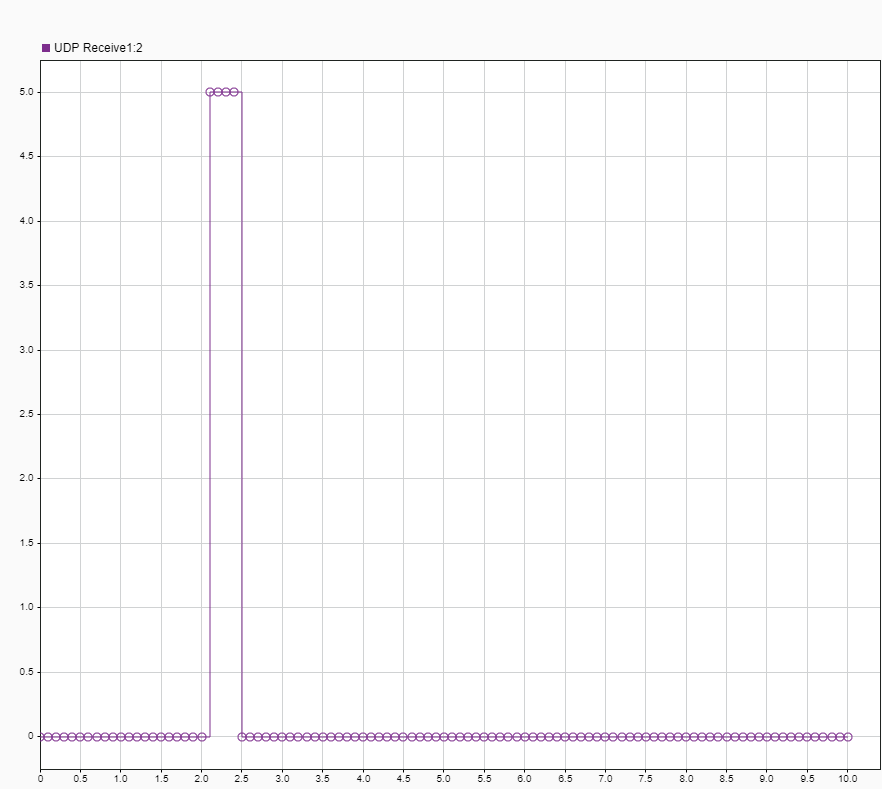Select last data marker on the 5.0 plateau

[234, 92]
